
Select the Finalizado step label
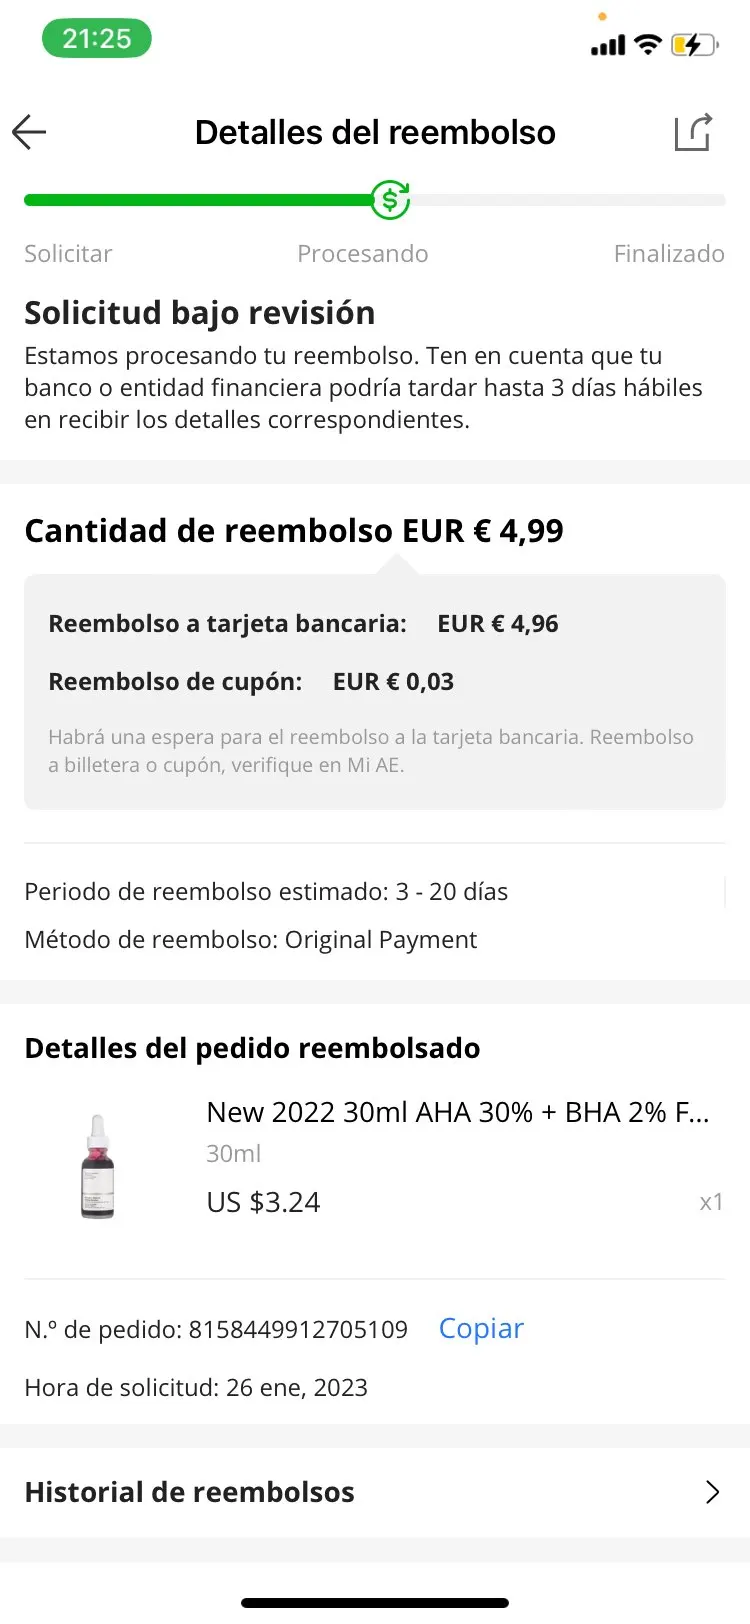coord(668,254)
